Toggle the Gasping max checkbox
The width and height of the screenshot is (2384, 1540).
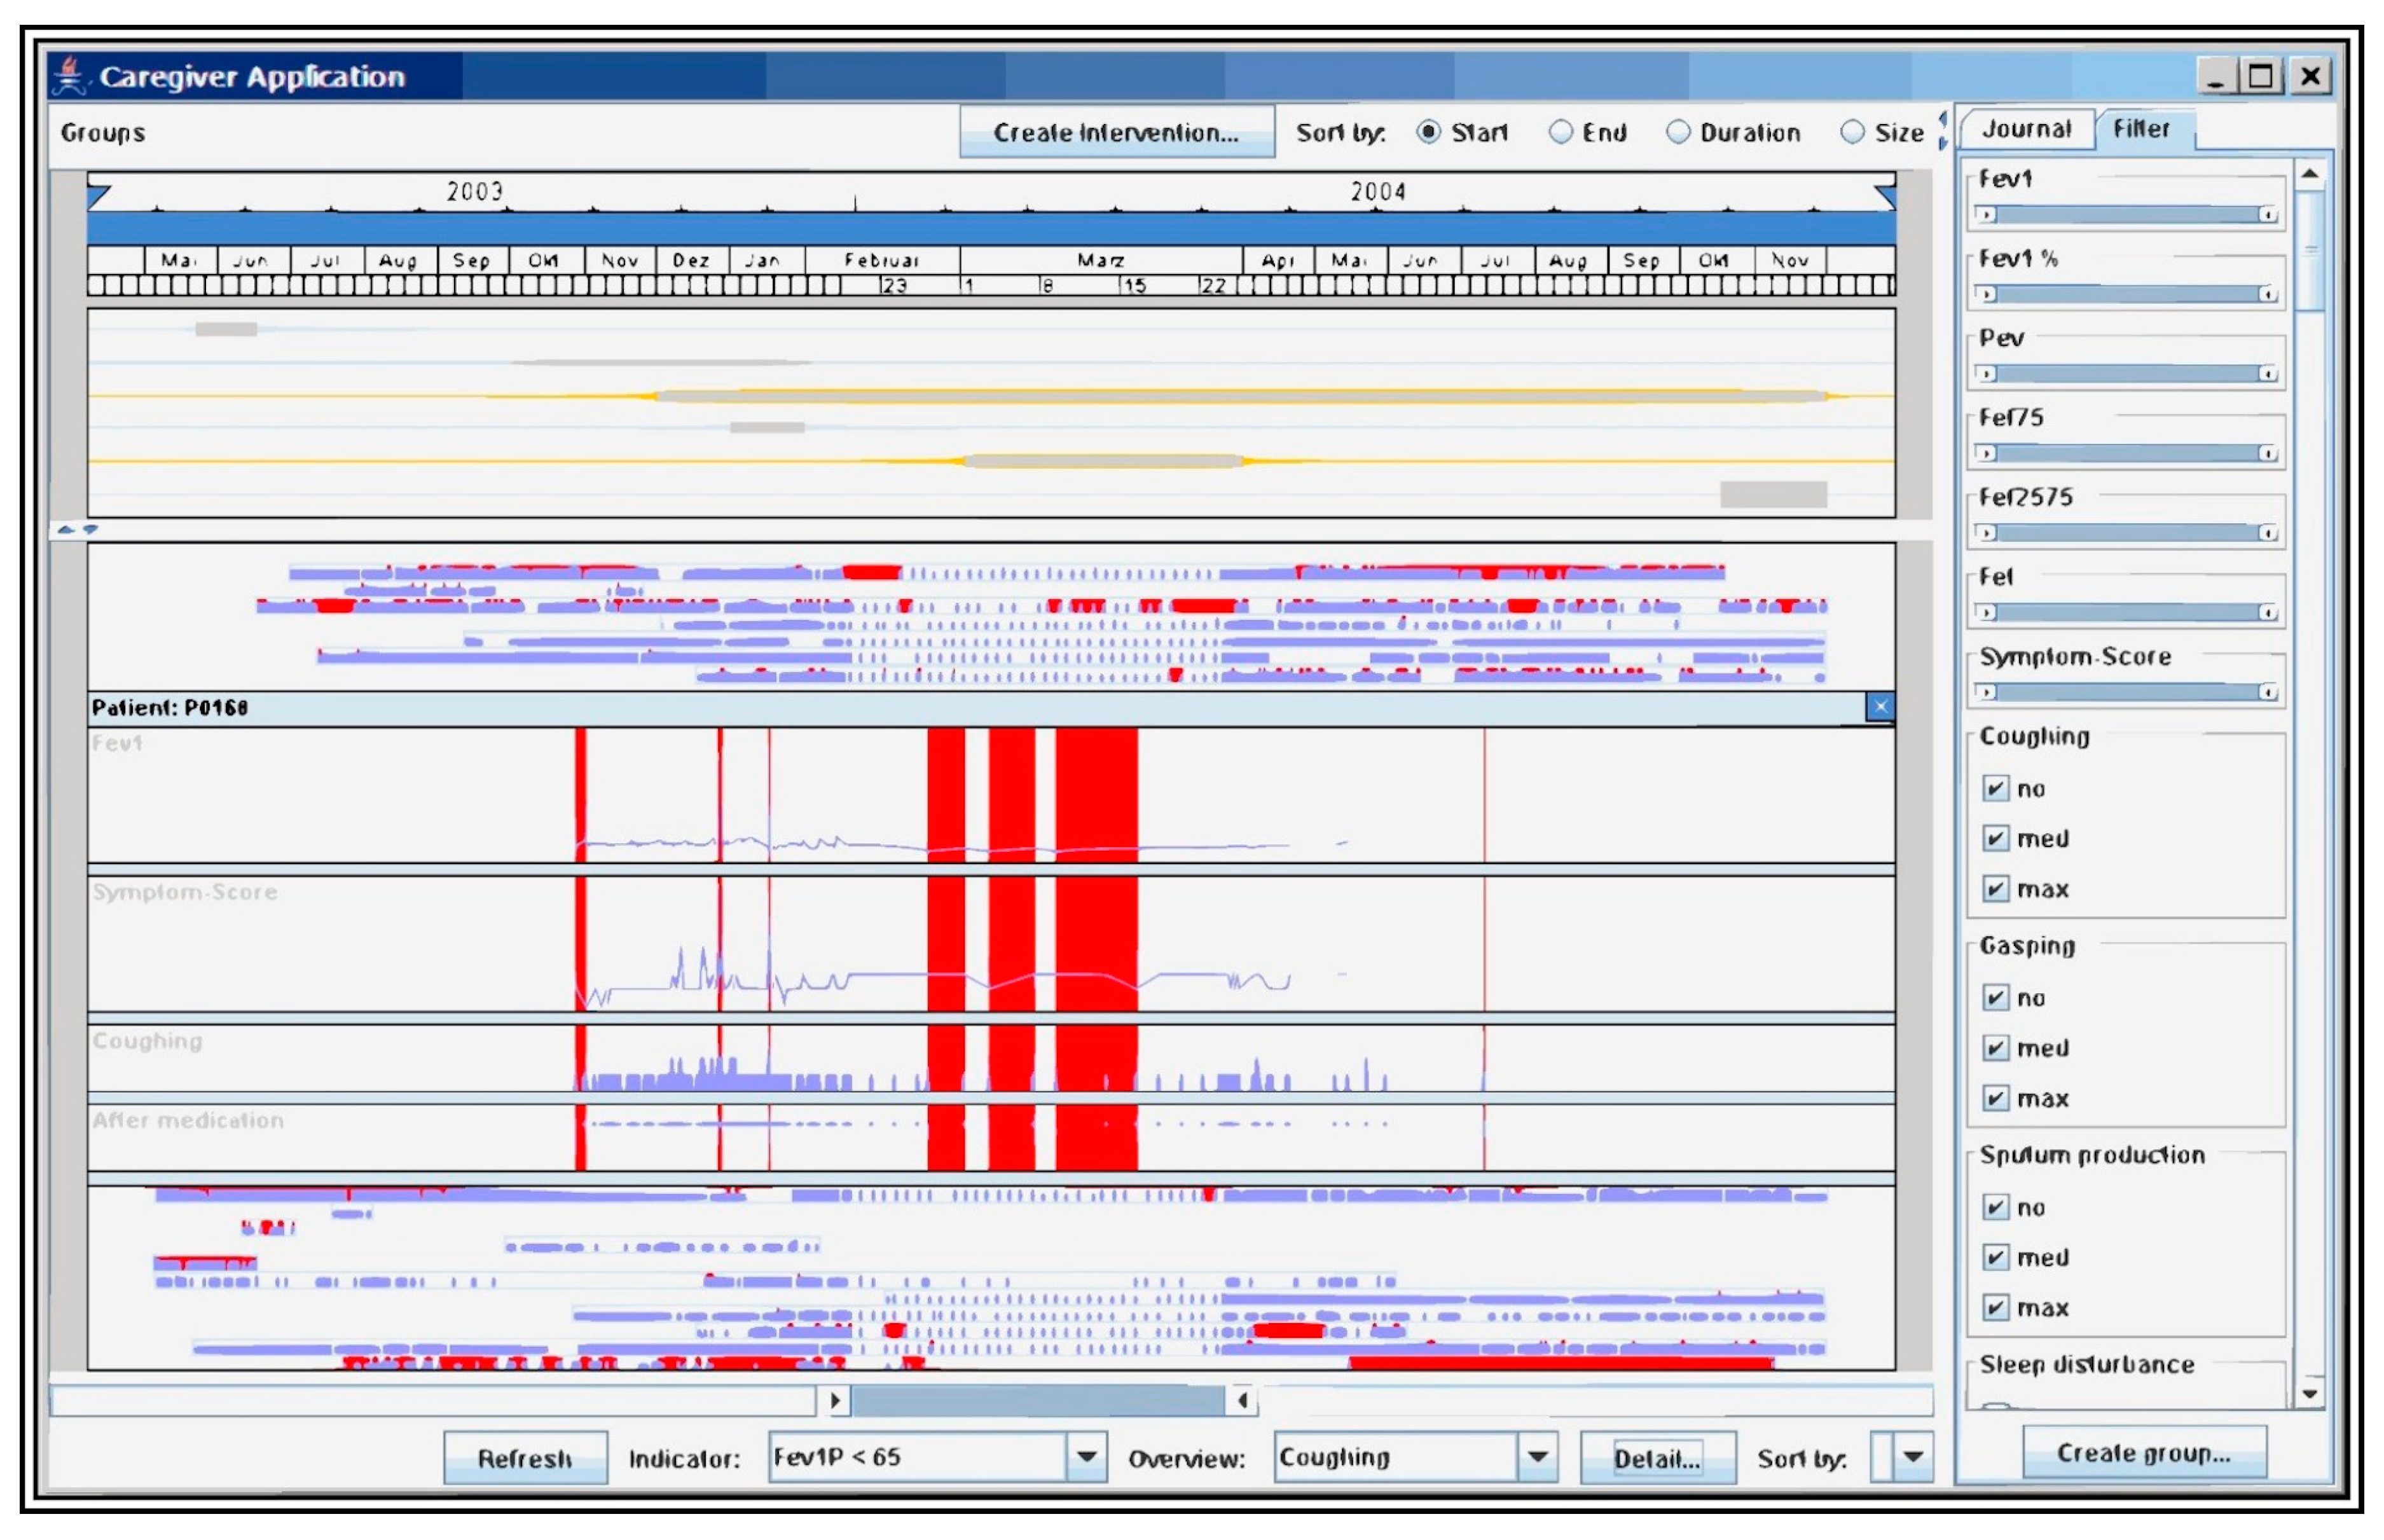(x=1995, y=1098)
